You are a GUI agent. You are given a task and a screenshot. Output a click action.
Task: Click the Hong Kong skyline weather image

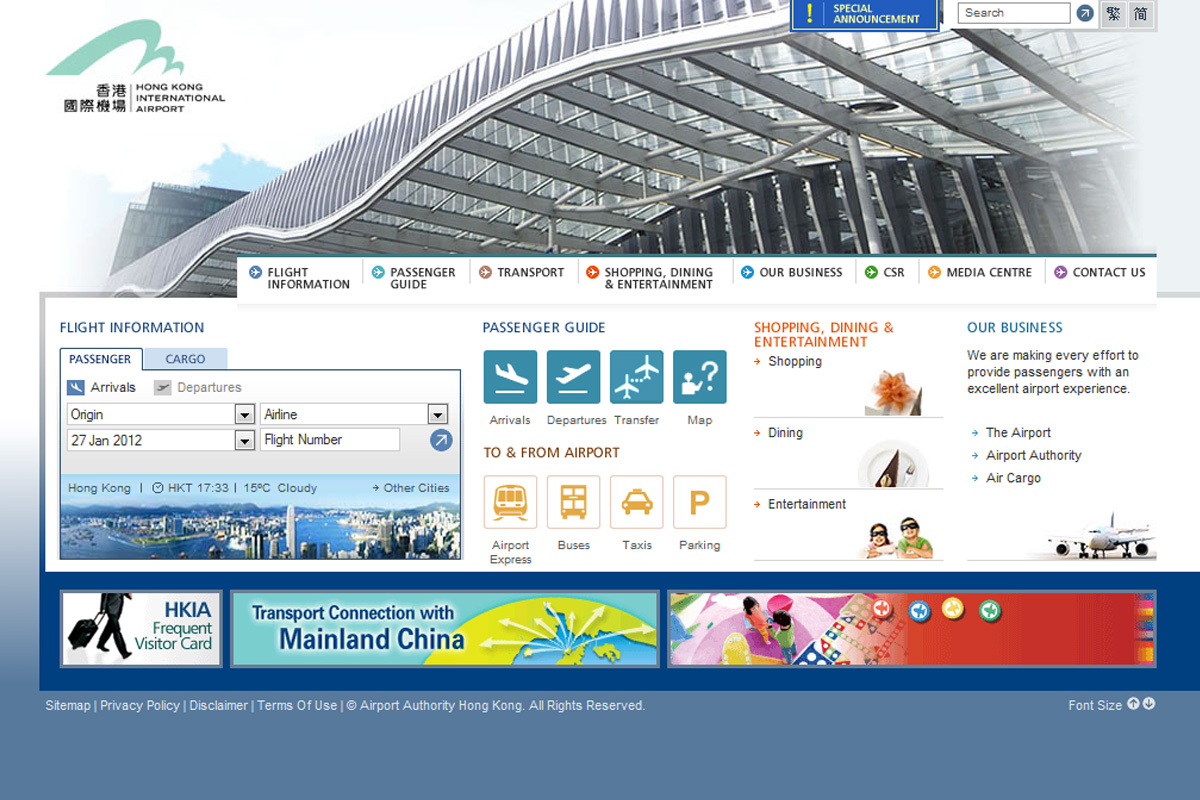pos(261,529)
